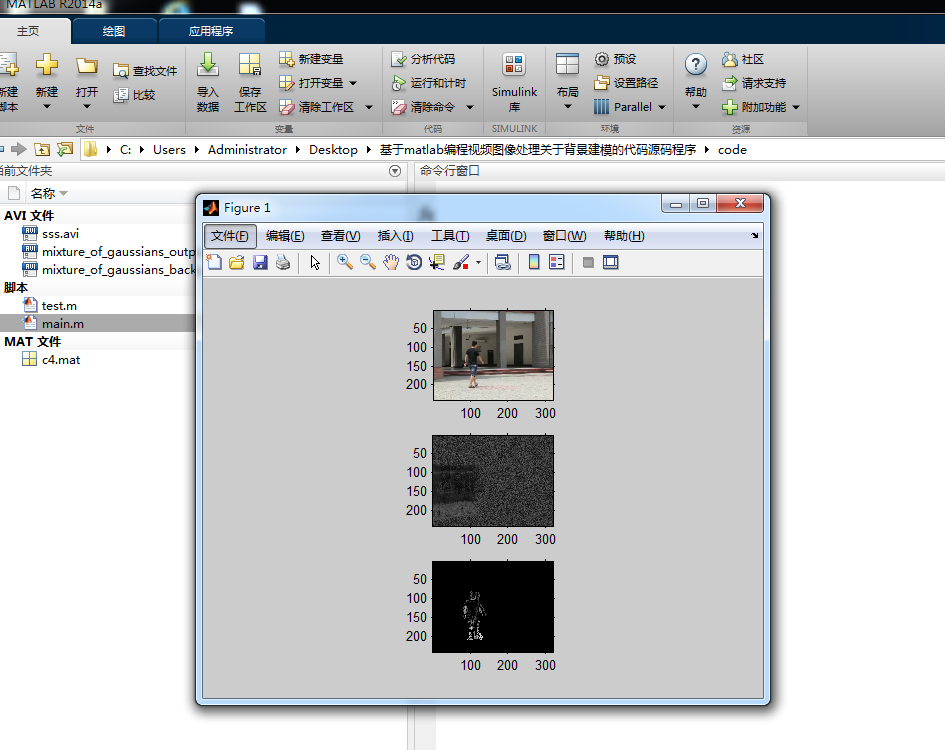Expand the 清除工作区 dropdown

(x=369, y=107)
